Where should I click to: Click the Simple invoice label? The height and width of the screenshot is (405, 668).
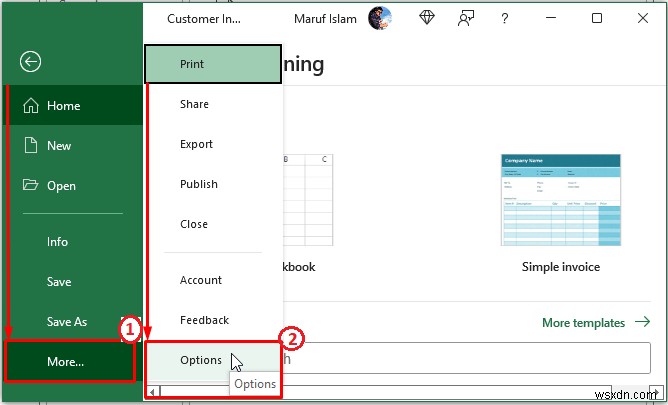coord(561,267)
